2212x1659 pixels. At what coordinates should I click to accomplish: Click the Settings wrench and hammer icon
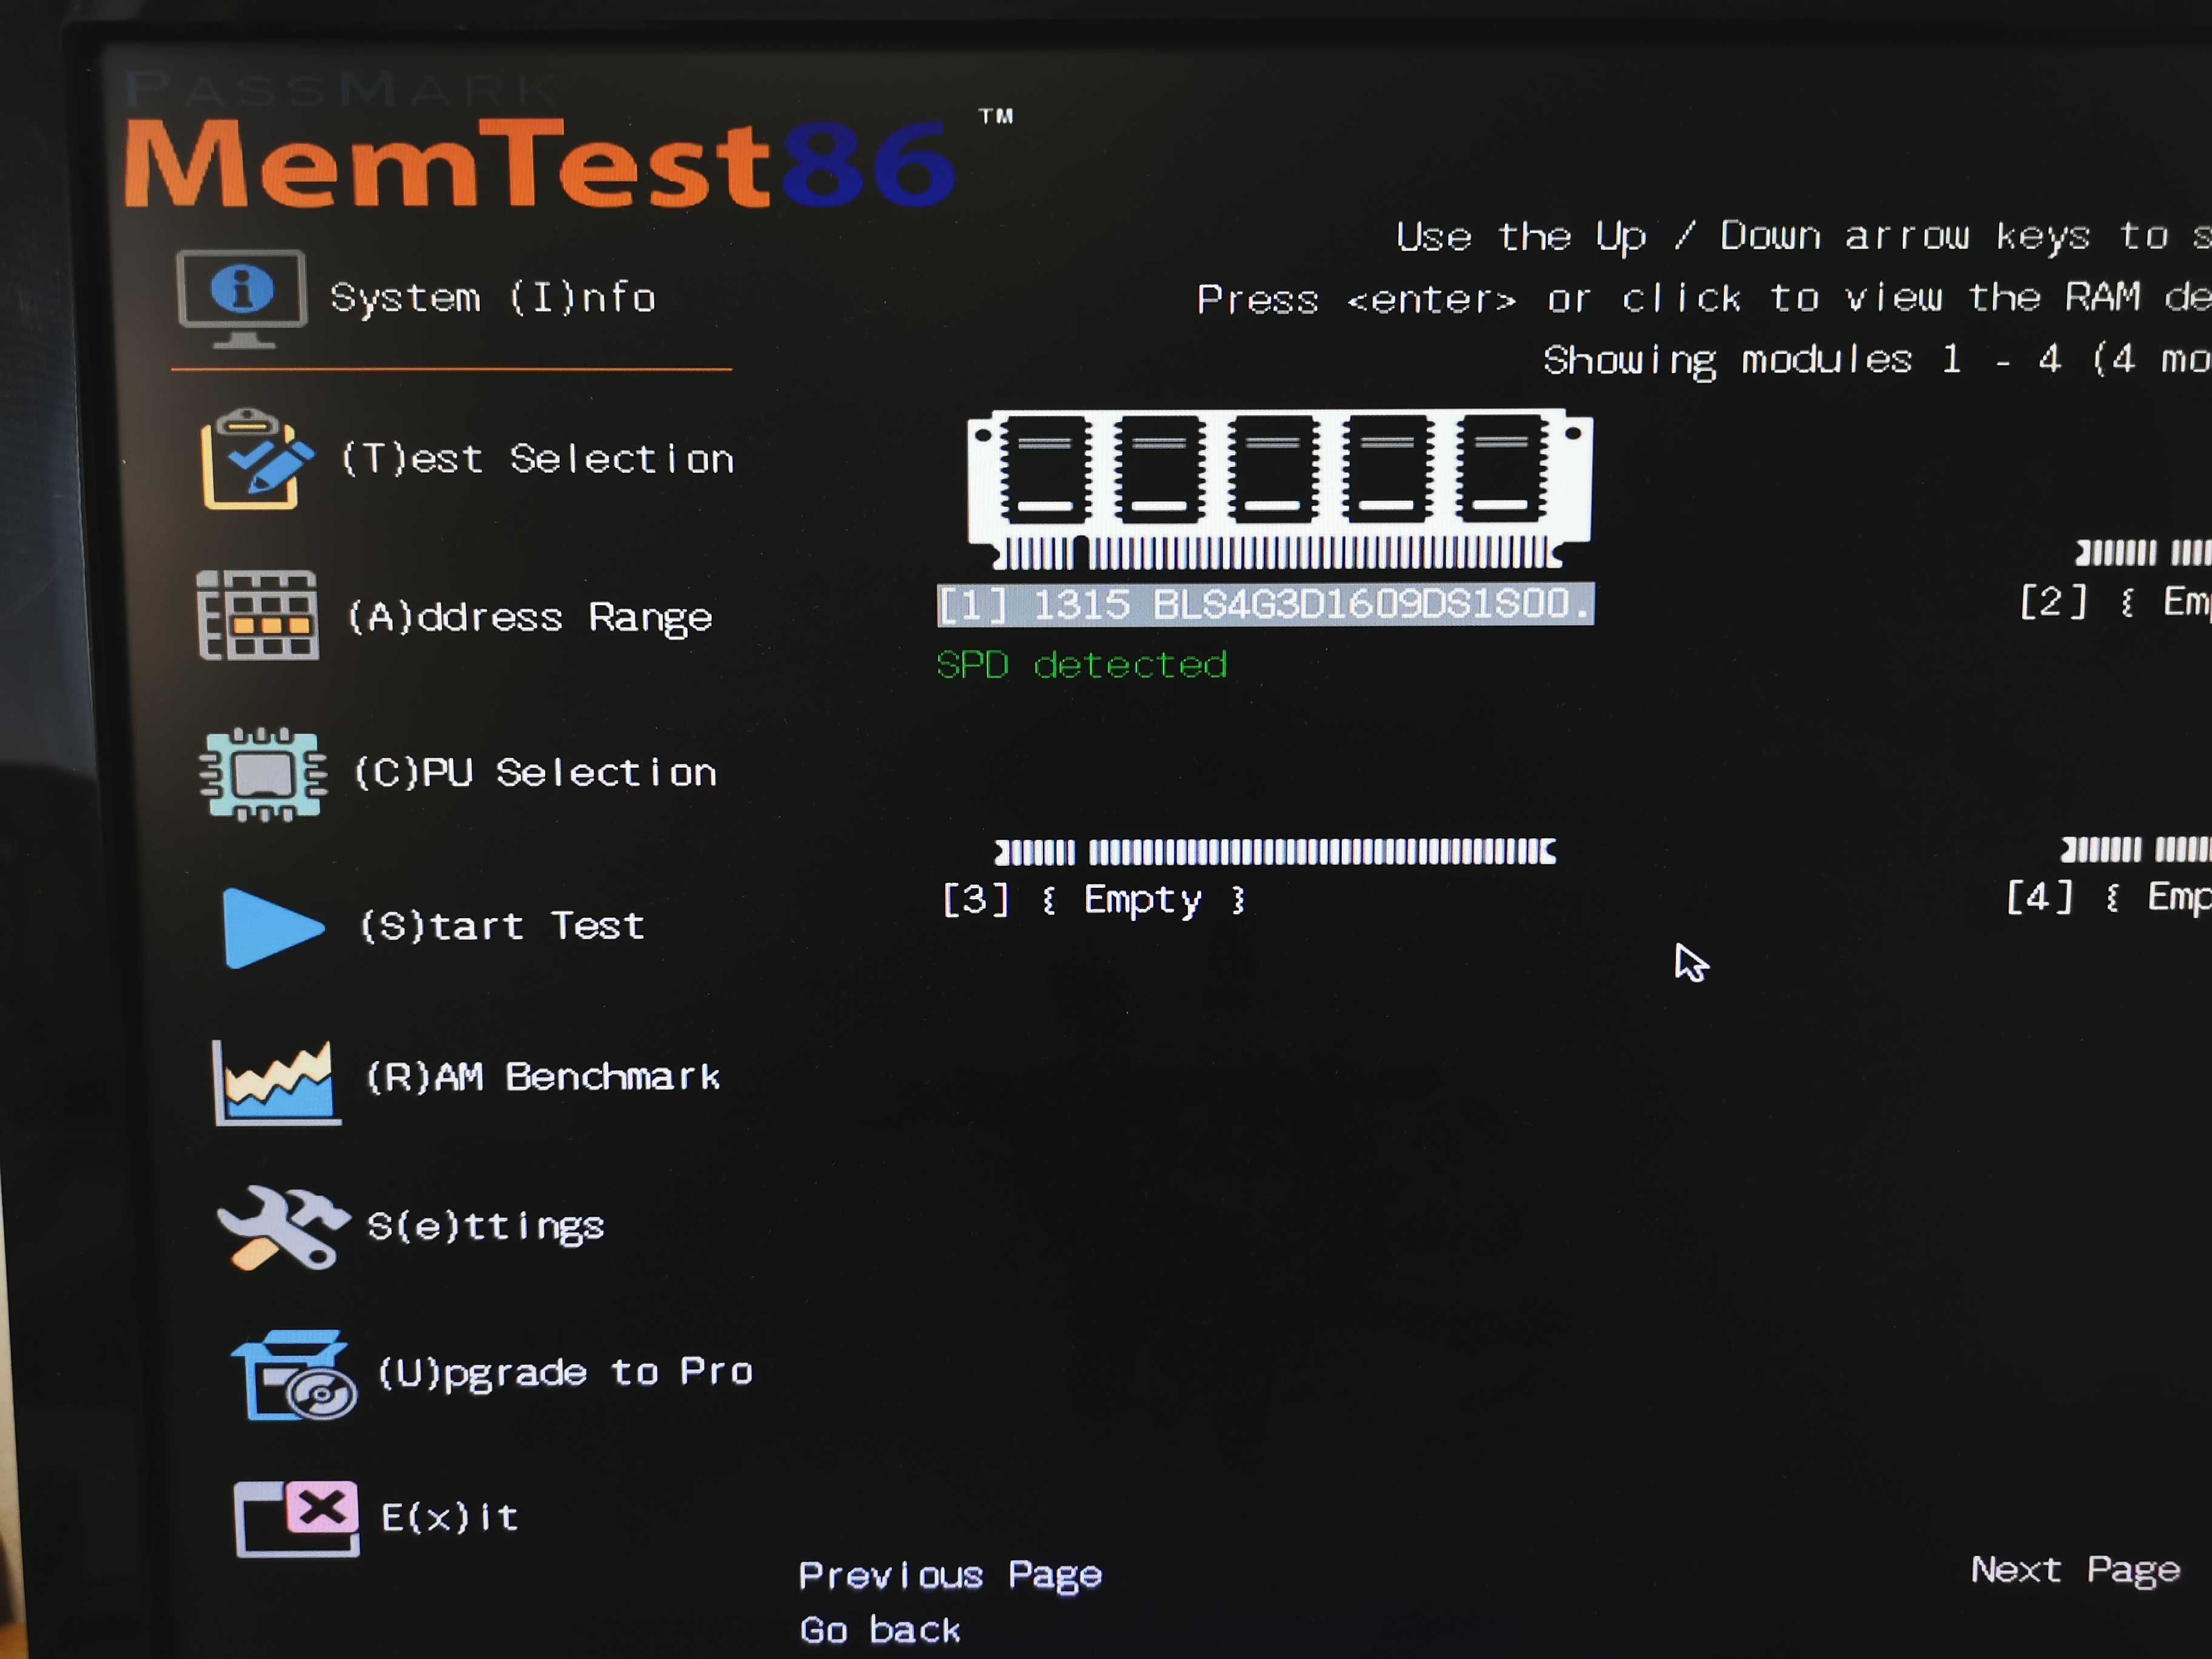click(283, 1227)
